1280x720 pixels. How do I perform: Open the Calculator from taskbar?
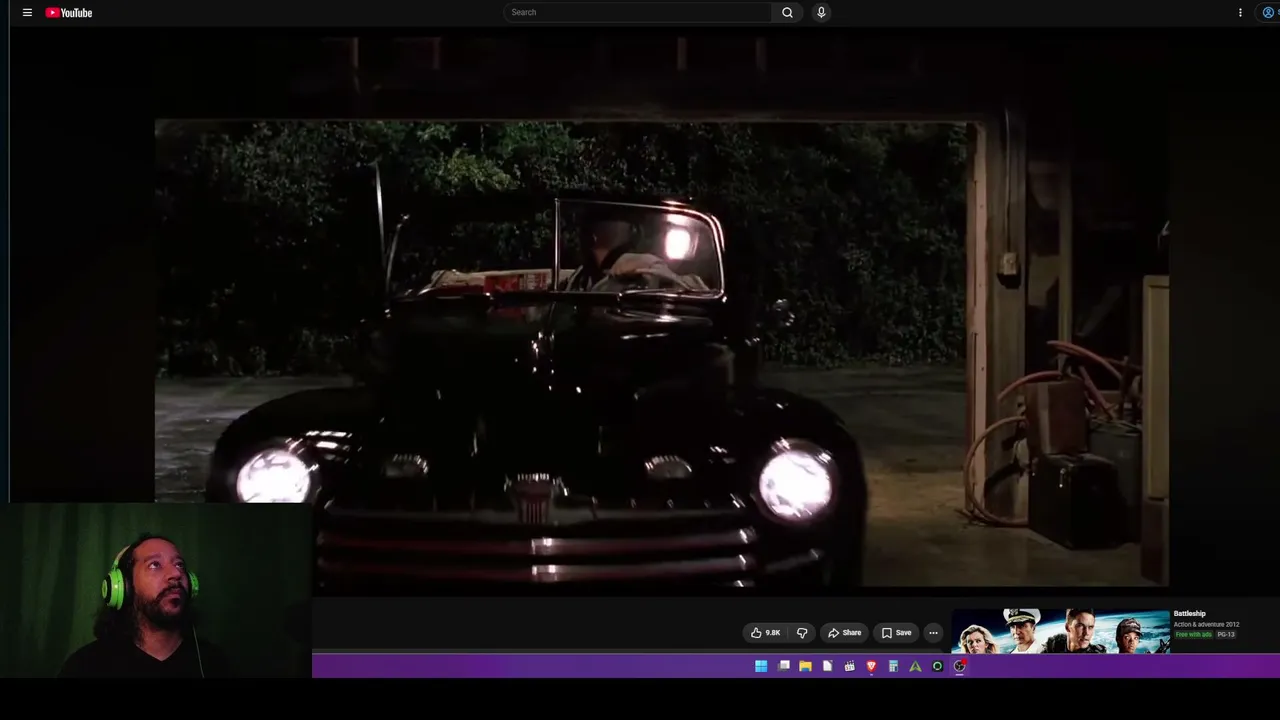coord(893,666)
